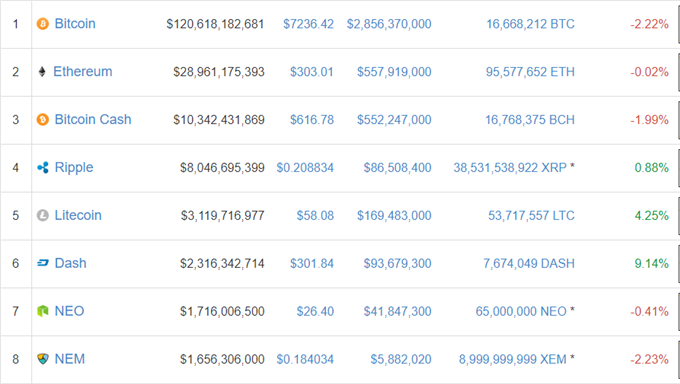The image size is (680, 384).
Task: Click NEO change value -0.41%
Action: click(649, 312)
